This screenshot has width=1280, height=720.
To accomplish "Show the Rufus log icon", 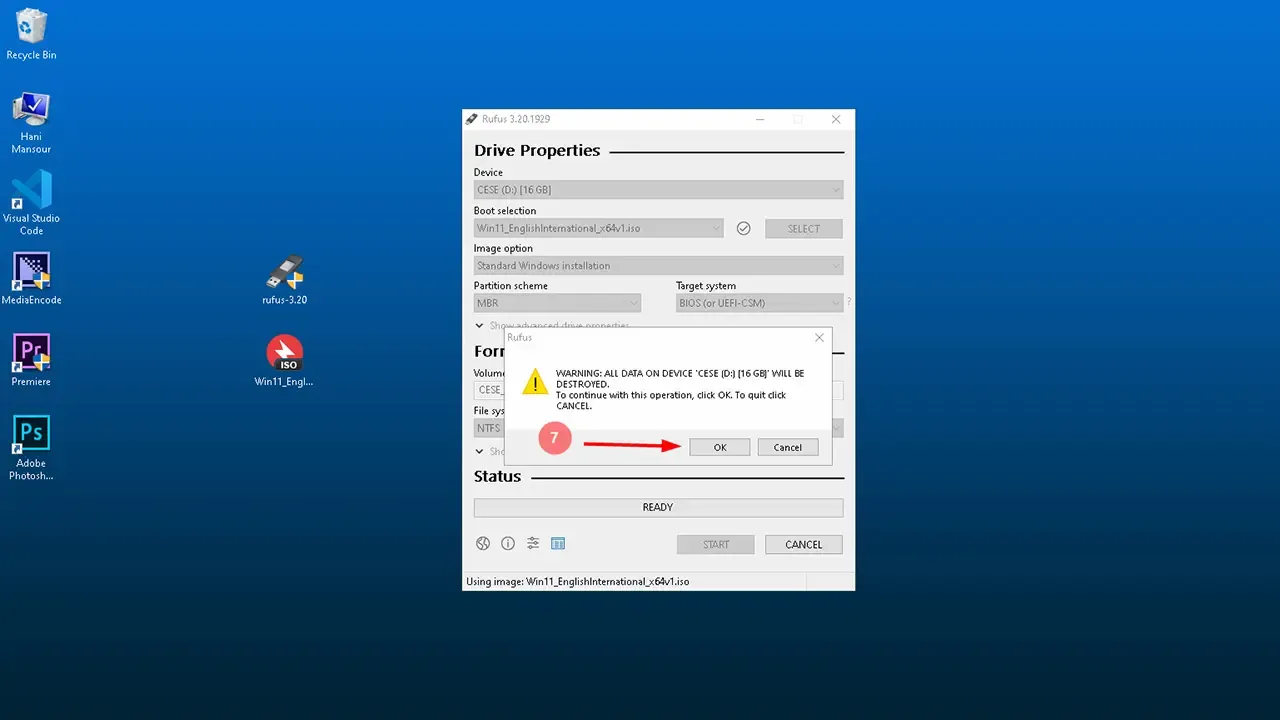I will (558, 543).
